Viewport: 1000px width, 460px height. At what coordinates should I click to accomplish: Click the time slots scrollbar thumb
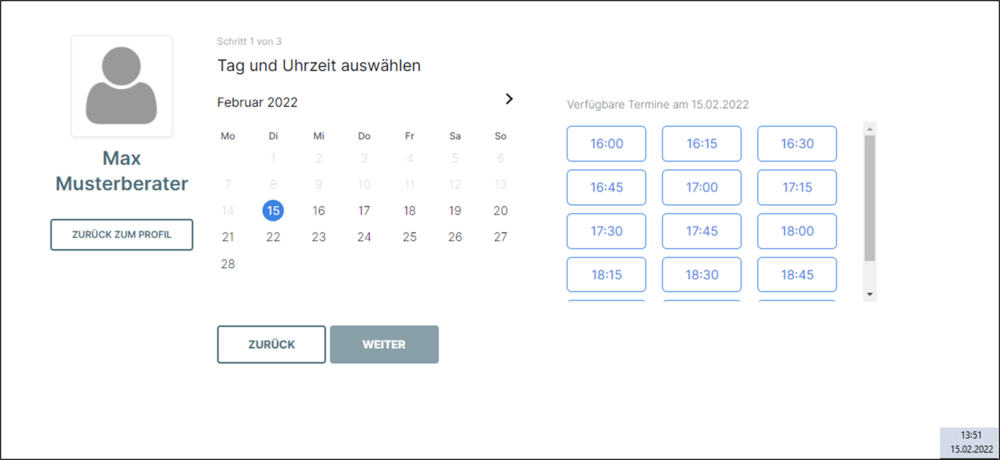click(870, 198)
